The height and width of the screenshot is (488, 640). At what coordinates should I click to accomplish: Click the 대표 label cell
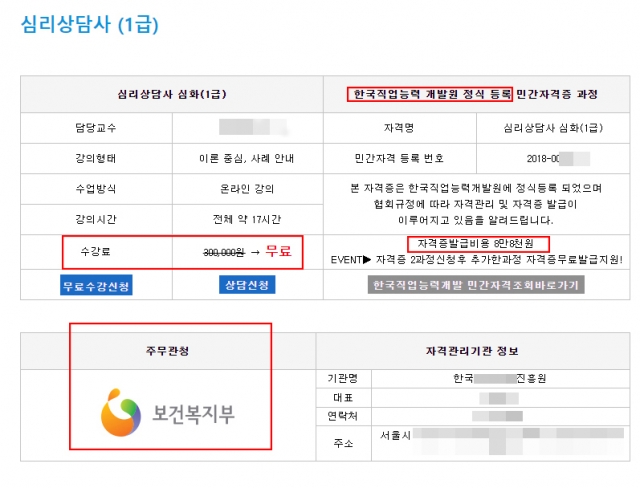344,397
